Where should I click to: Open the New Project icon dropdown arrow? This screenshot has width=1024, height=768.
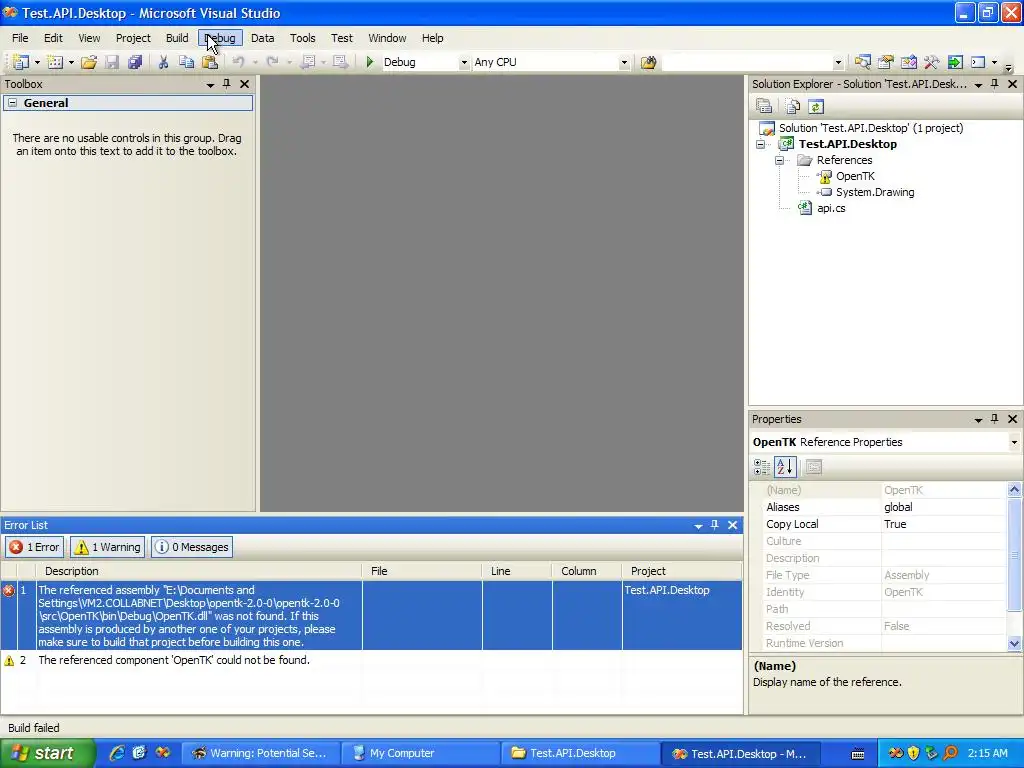point(37,63)
